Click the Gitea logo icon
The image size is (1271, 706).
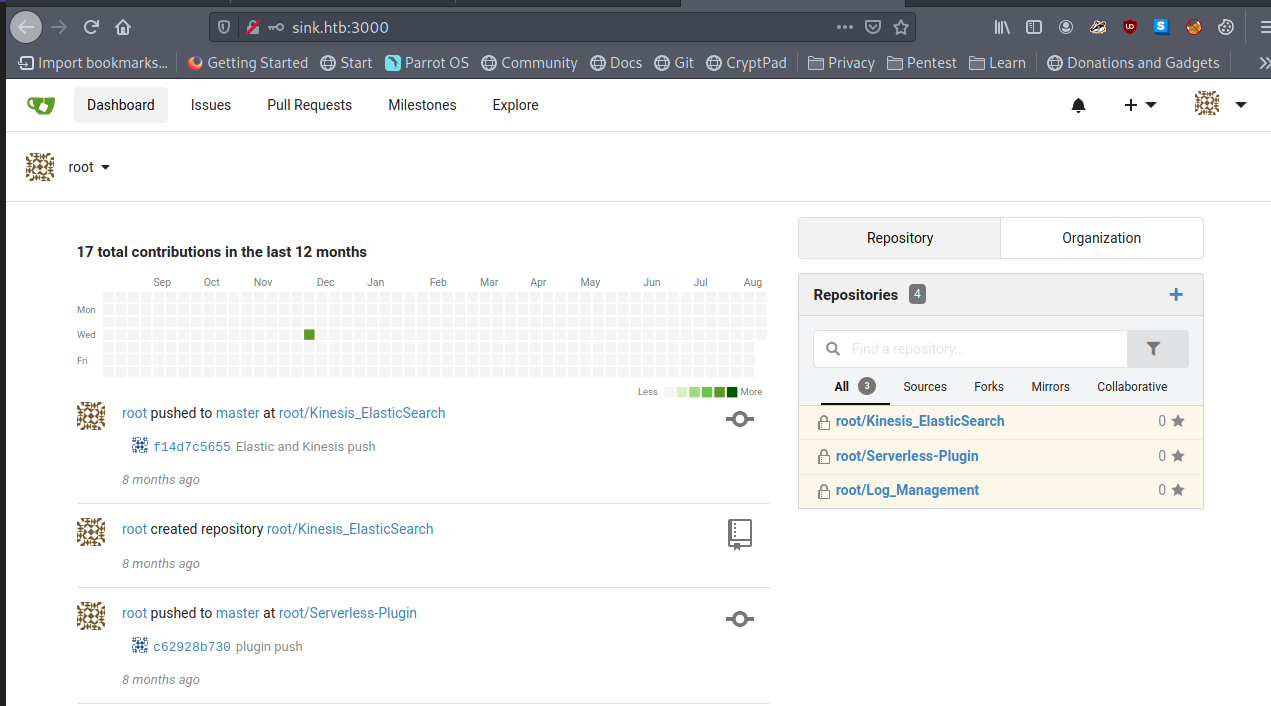(x=41, y=105)
